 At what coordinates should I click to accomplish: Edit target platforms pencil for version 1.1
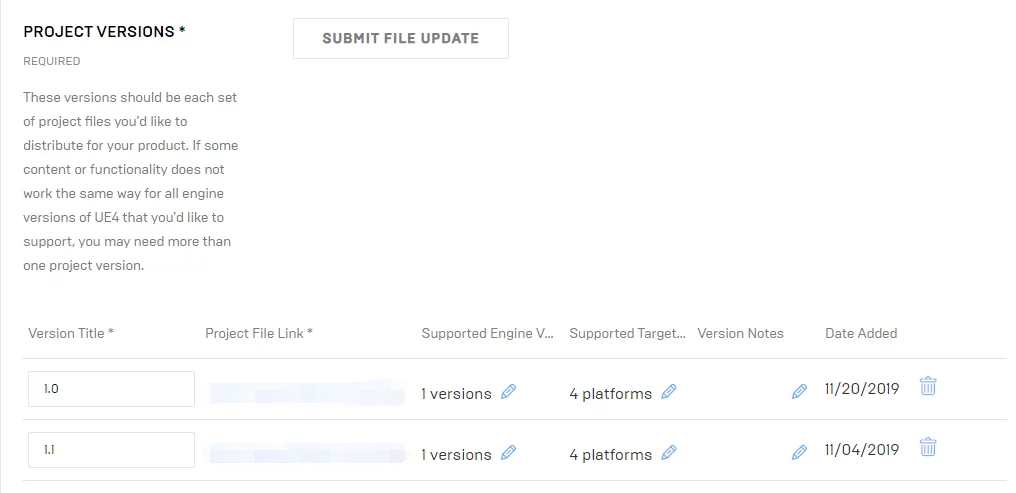[x=669, y=453]
